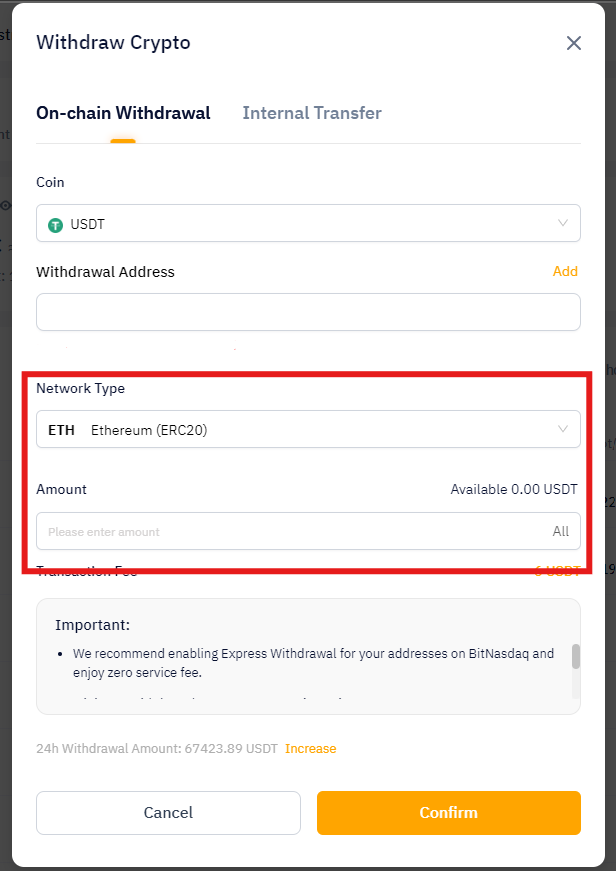
Task: Confirm the crypto withdrawal
Action: click(448, 813)
